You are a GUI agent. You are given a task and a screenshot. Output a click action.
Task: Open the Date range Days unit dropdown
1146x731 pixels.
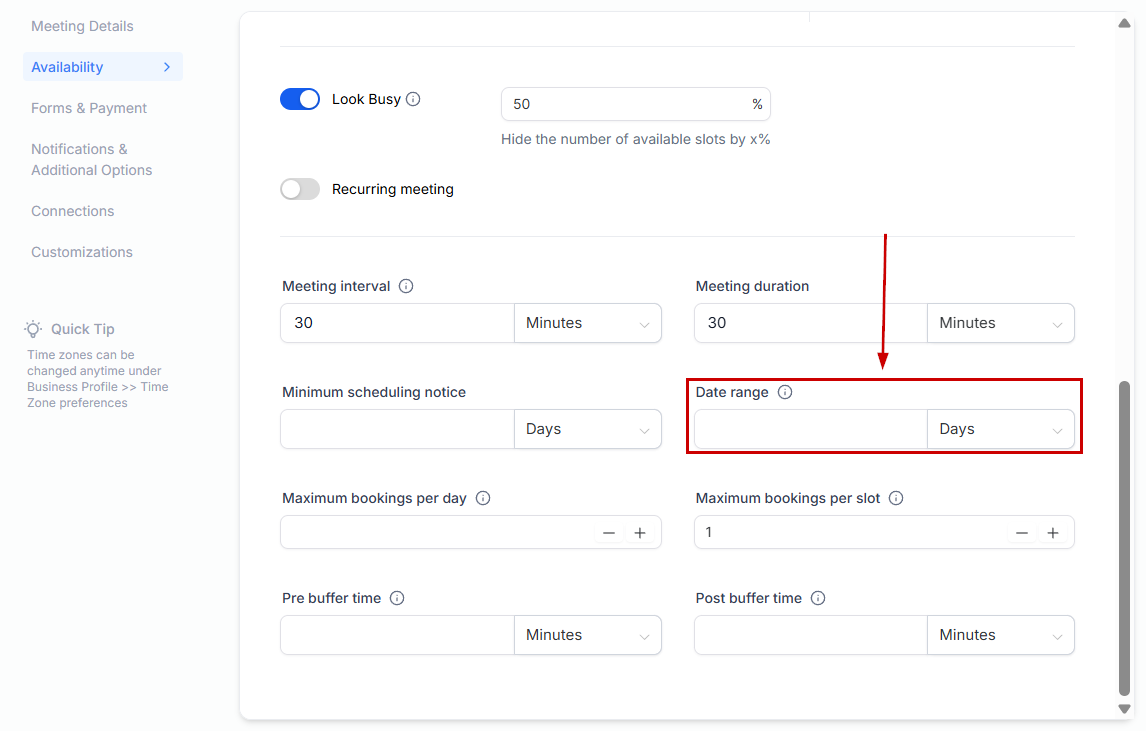click(1000, 429)
